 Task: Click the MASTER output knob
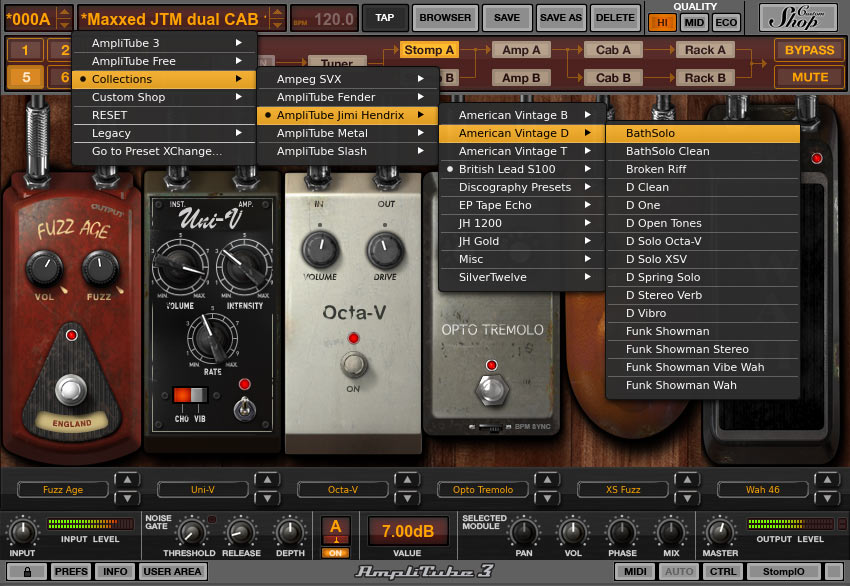pos(720,532)
